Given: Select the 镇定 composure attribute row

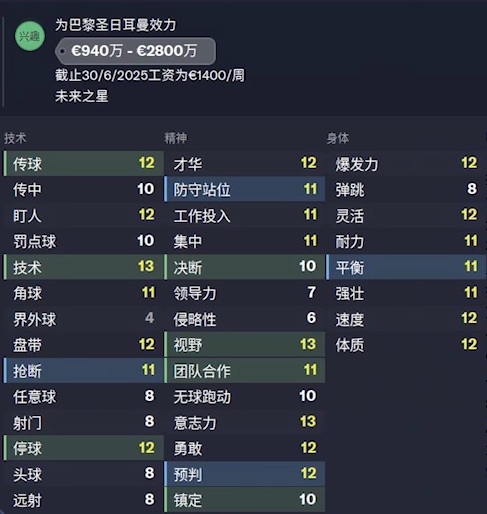Looking at the screenshot, I should tap(244, 500).
